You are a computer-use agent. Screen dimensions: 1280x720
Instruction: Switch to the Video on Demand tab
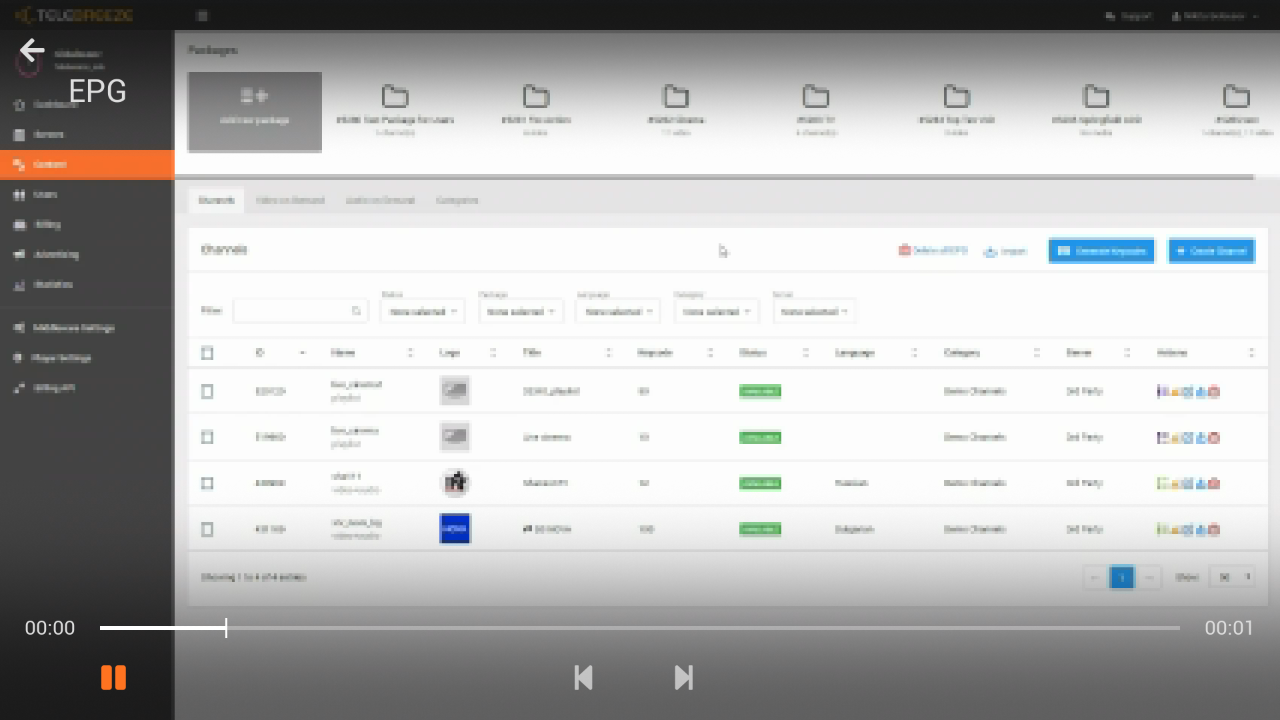click(x=290, y=200)
